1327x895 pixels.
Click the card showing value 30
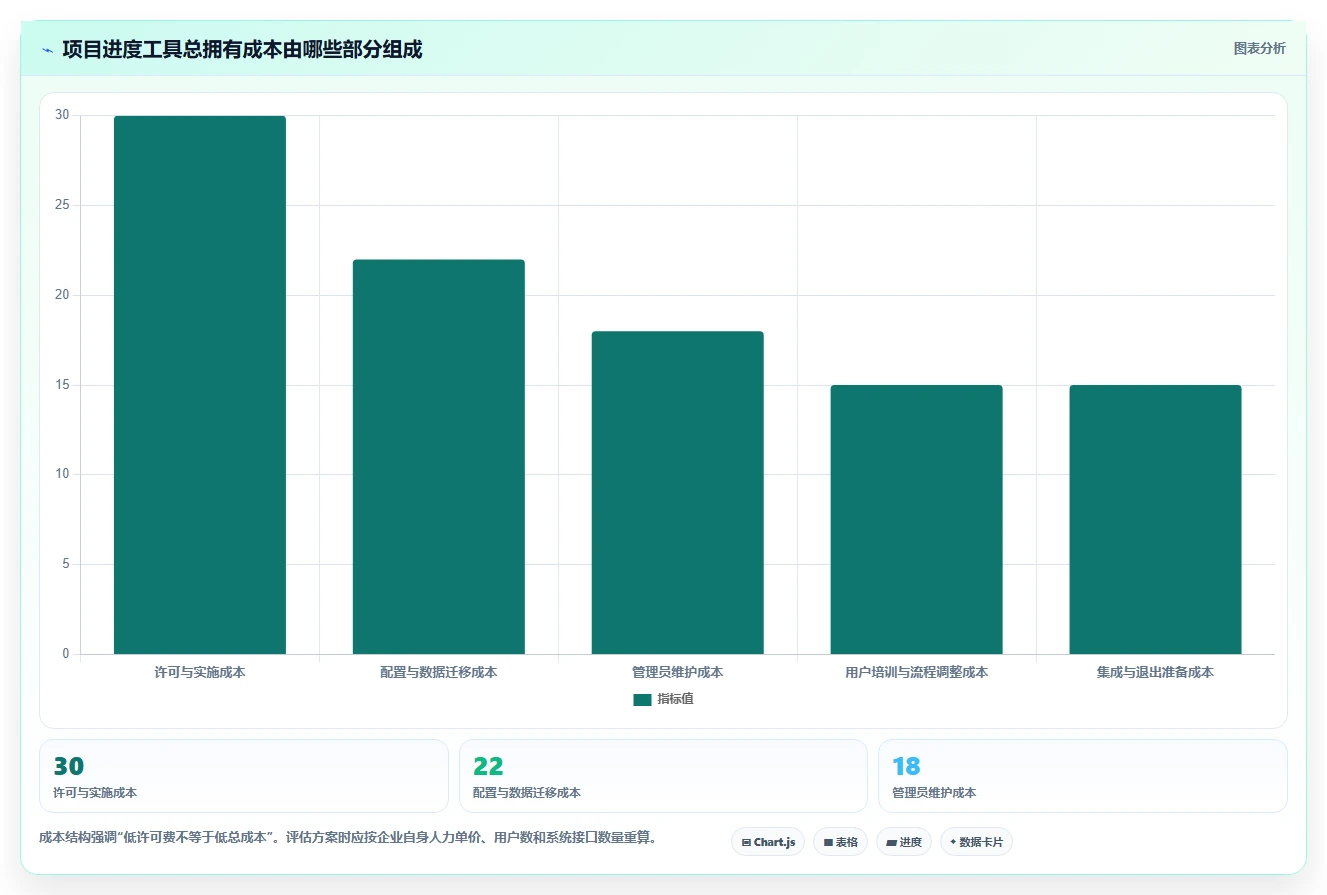click(244, 776)
